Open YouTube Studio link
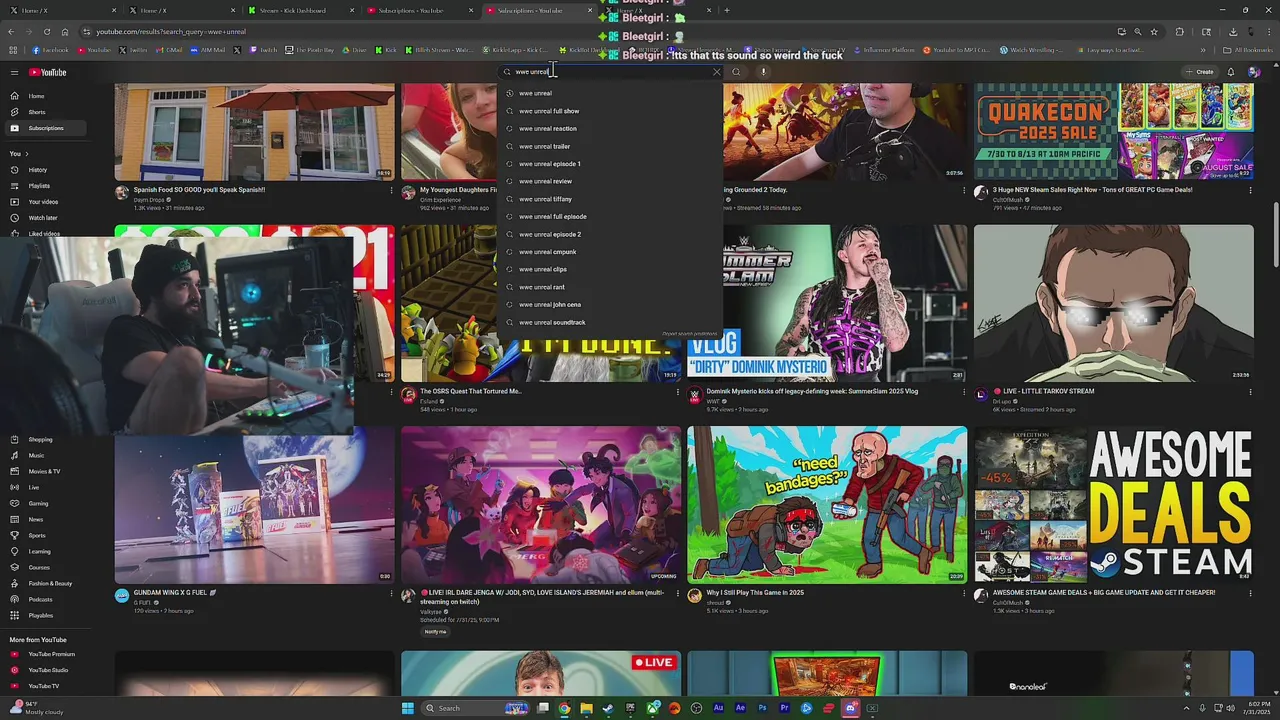 pyautogui.click(x=48, y=670)
